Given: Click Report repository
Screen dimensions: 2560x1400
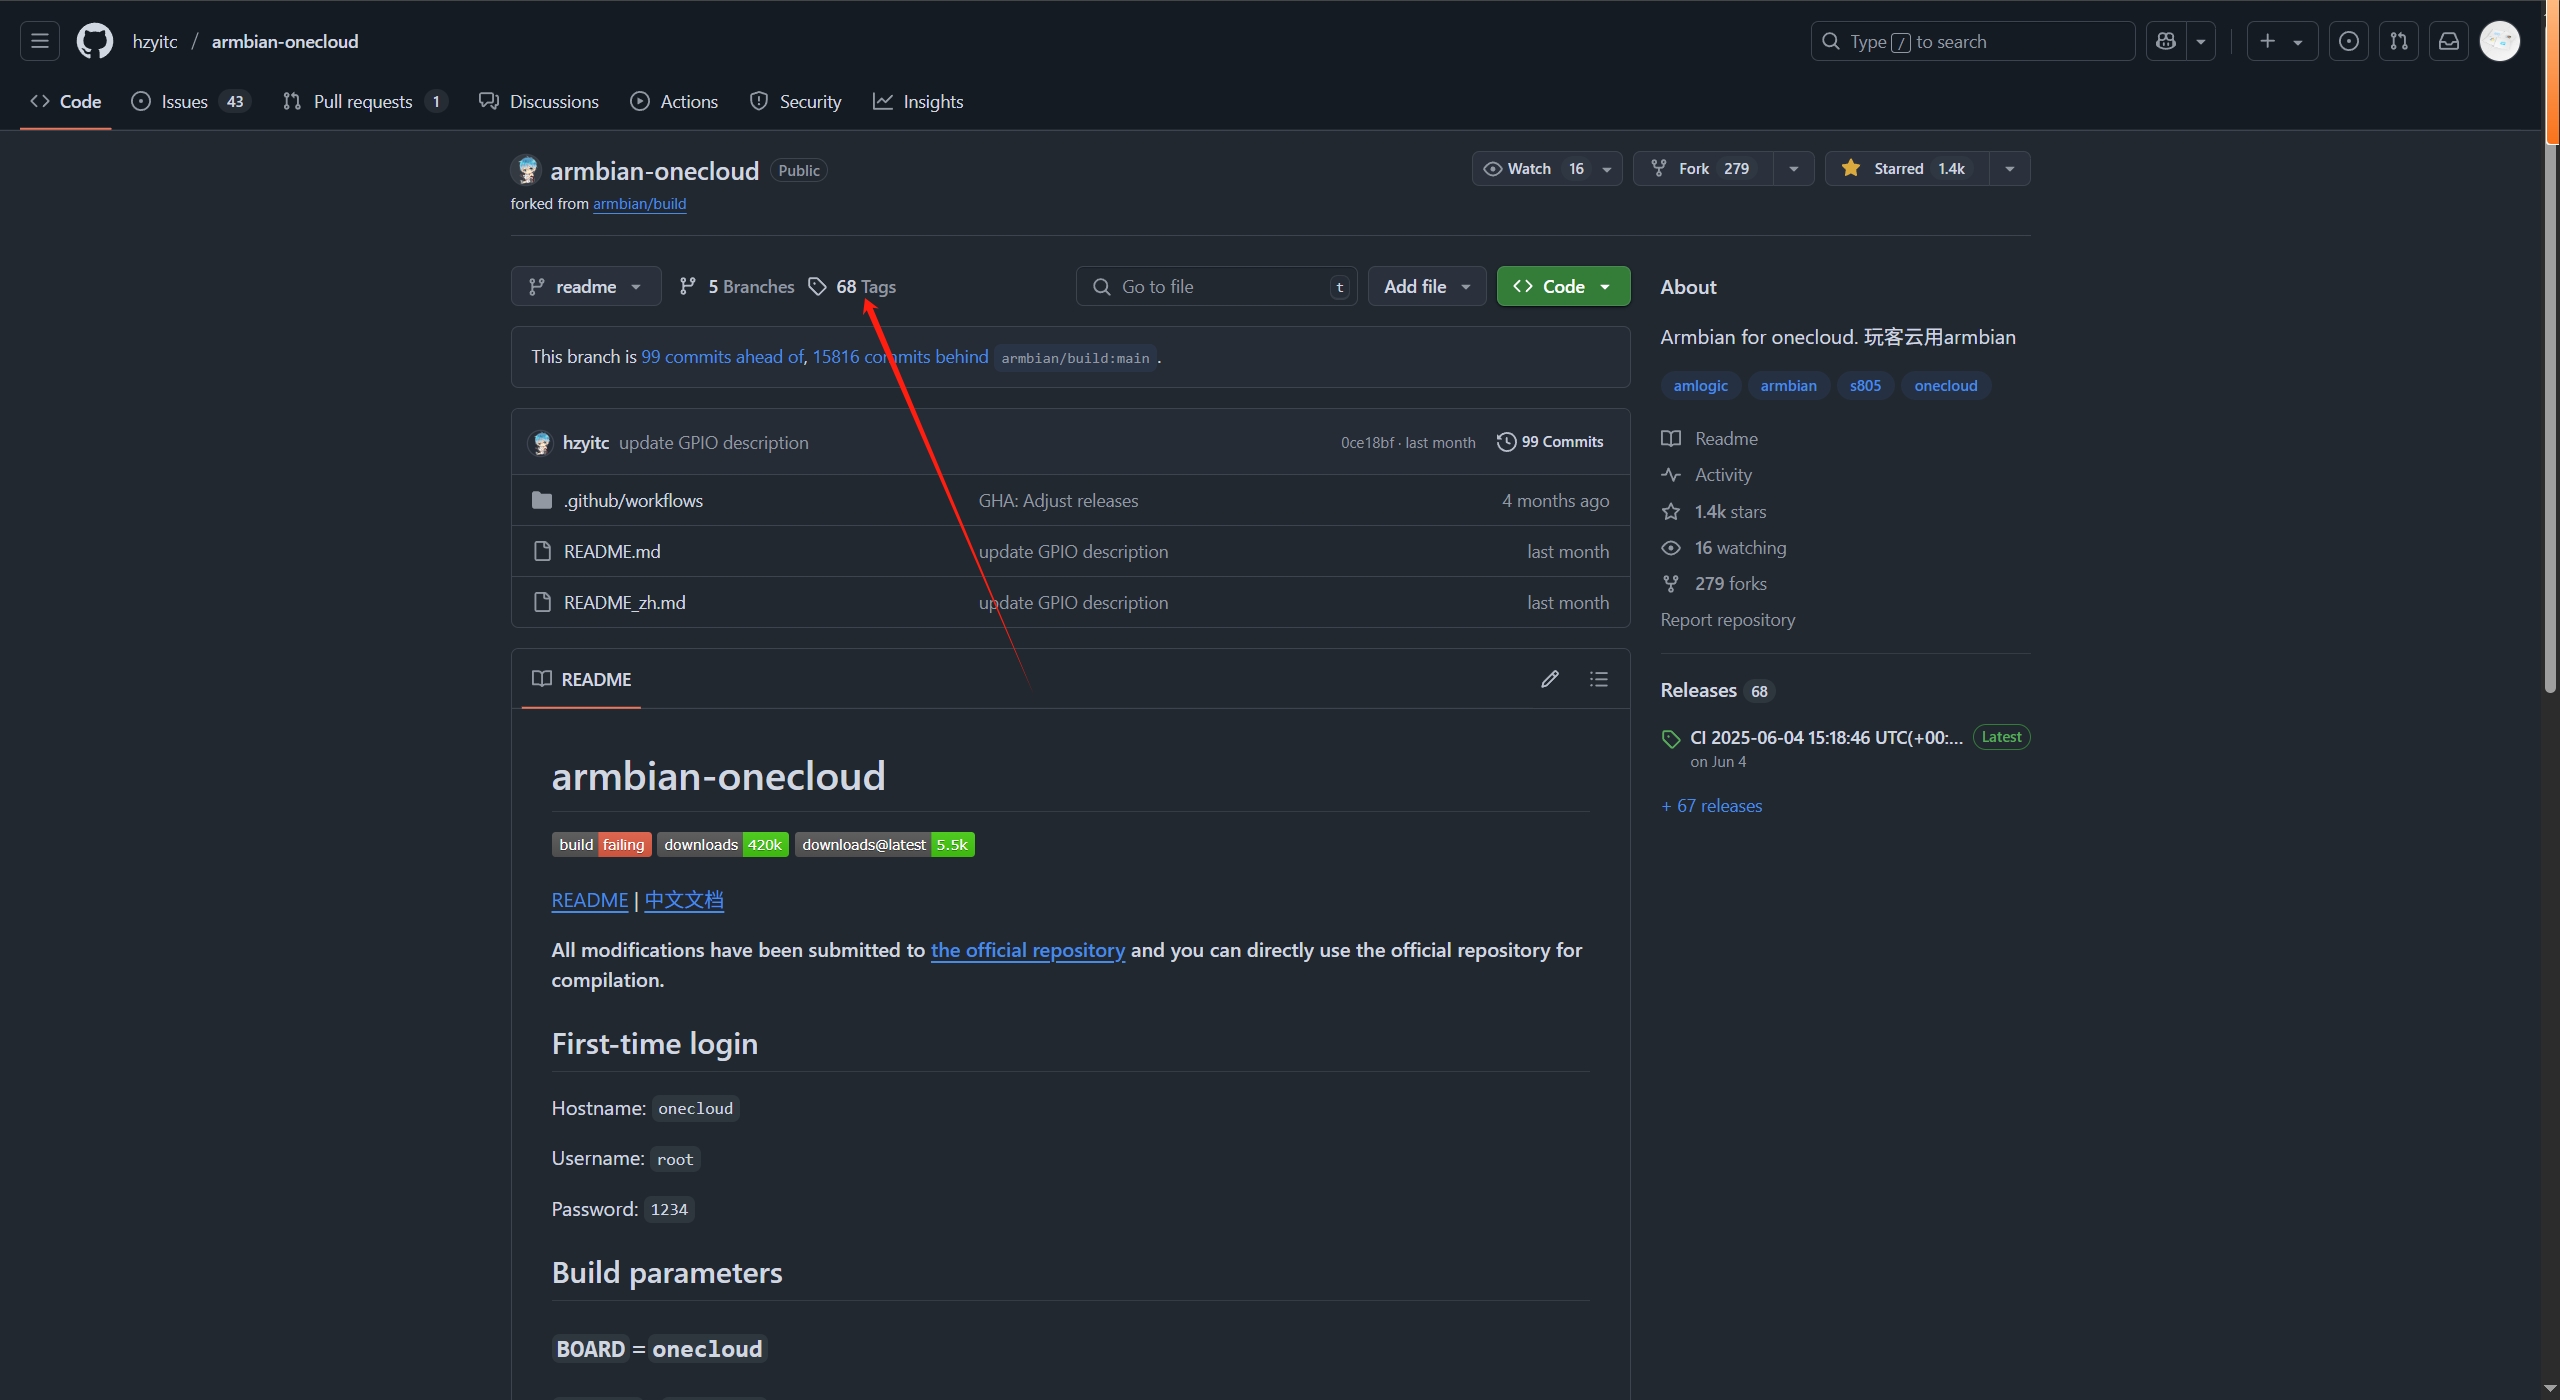Looking at the screenshot, I should [1727, 619].
